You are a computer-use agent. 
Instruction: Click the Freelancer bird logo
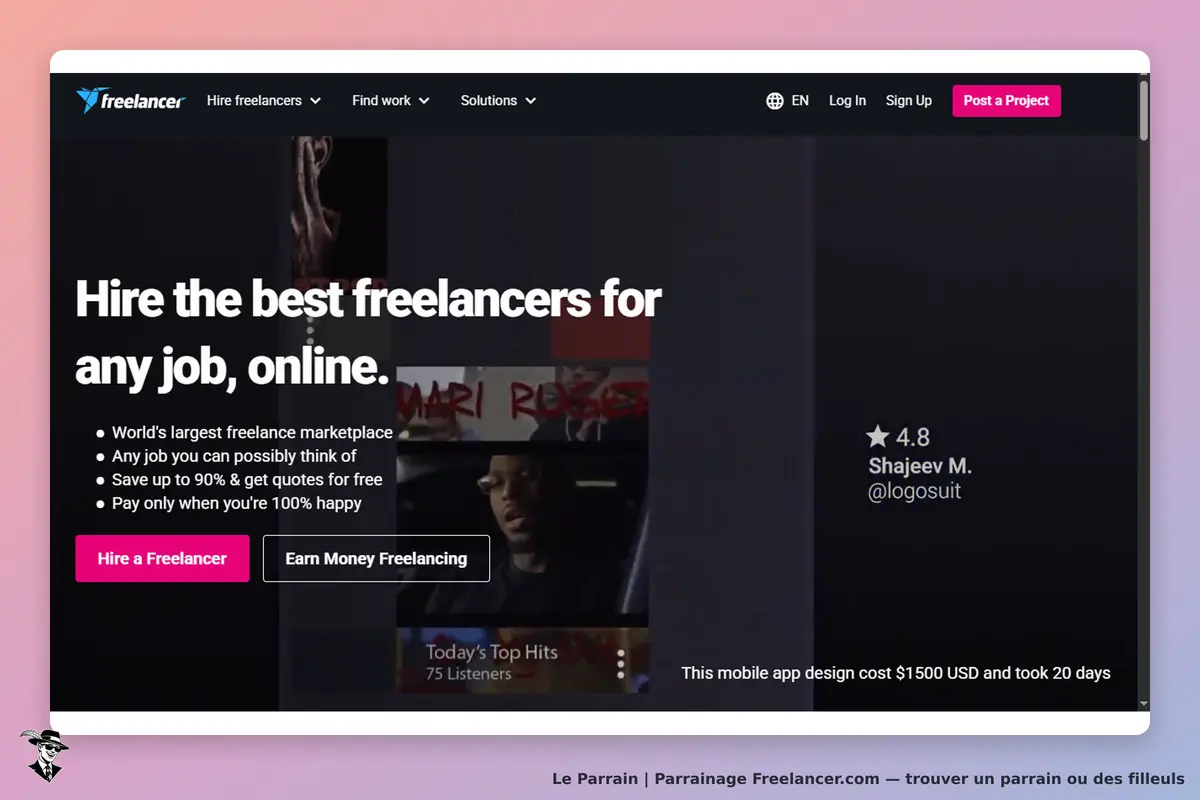tap(130, 100)
